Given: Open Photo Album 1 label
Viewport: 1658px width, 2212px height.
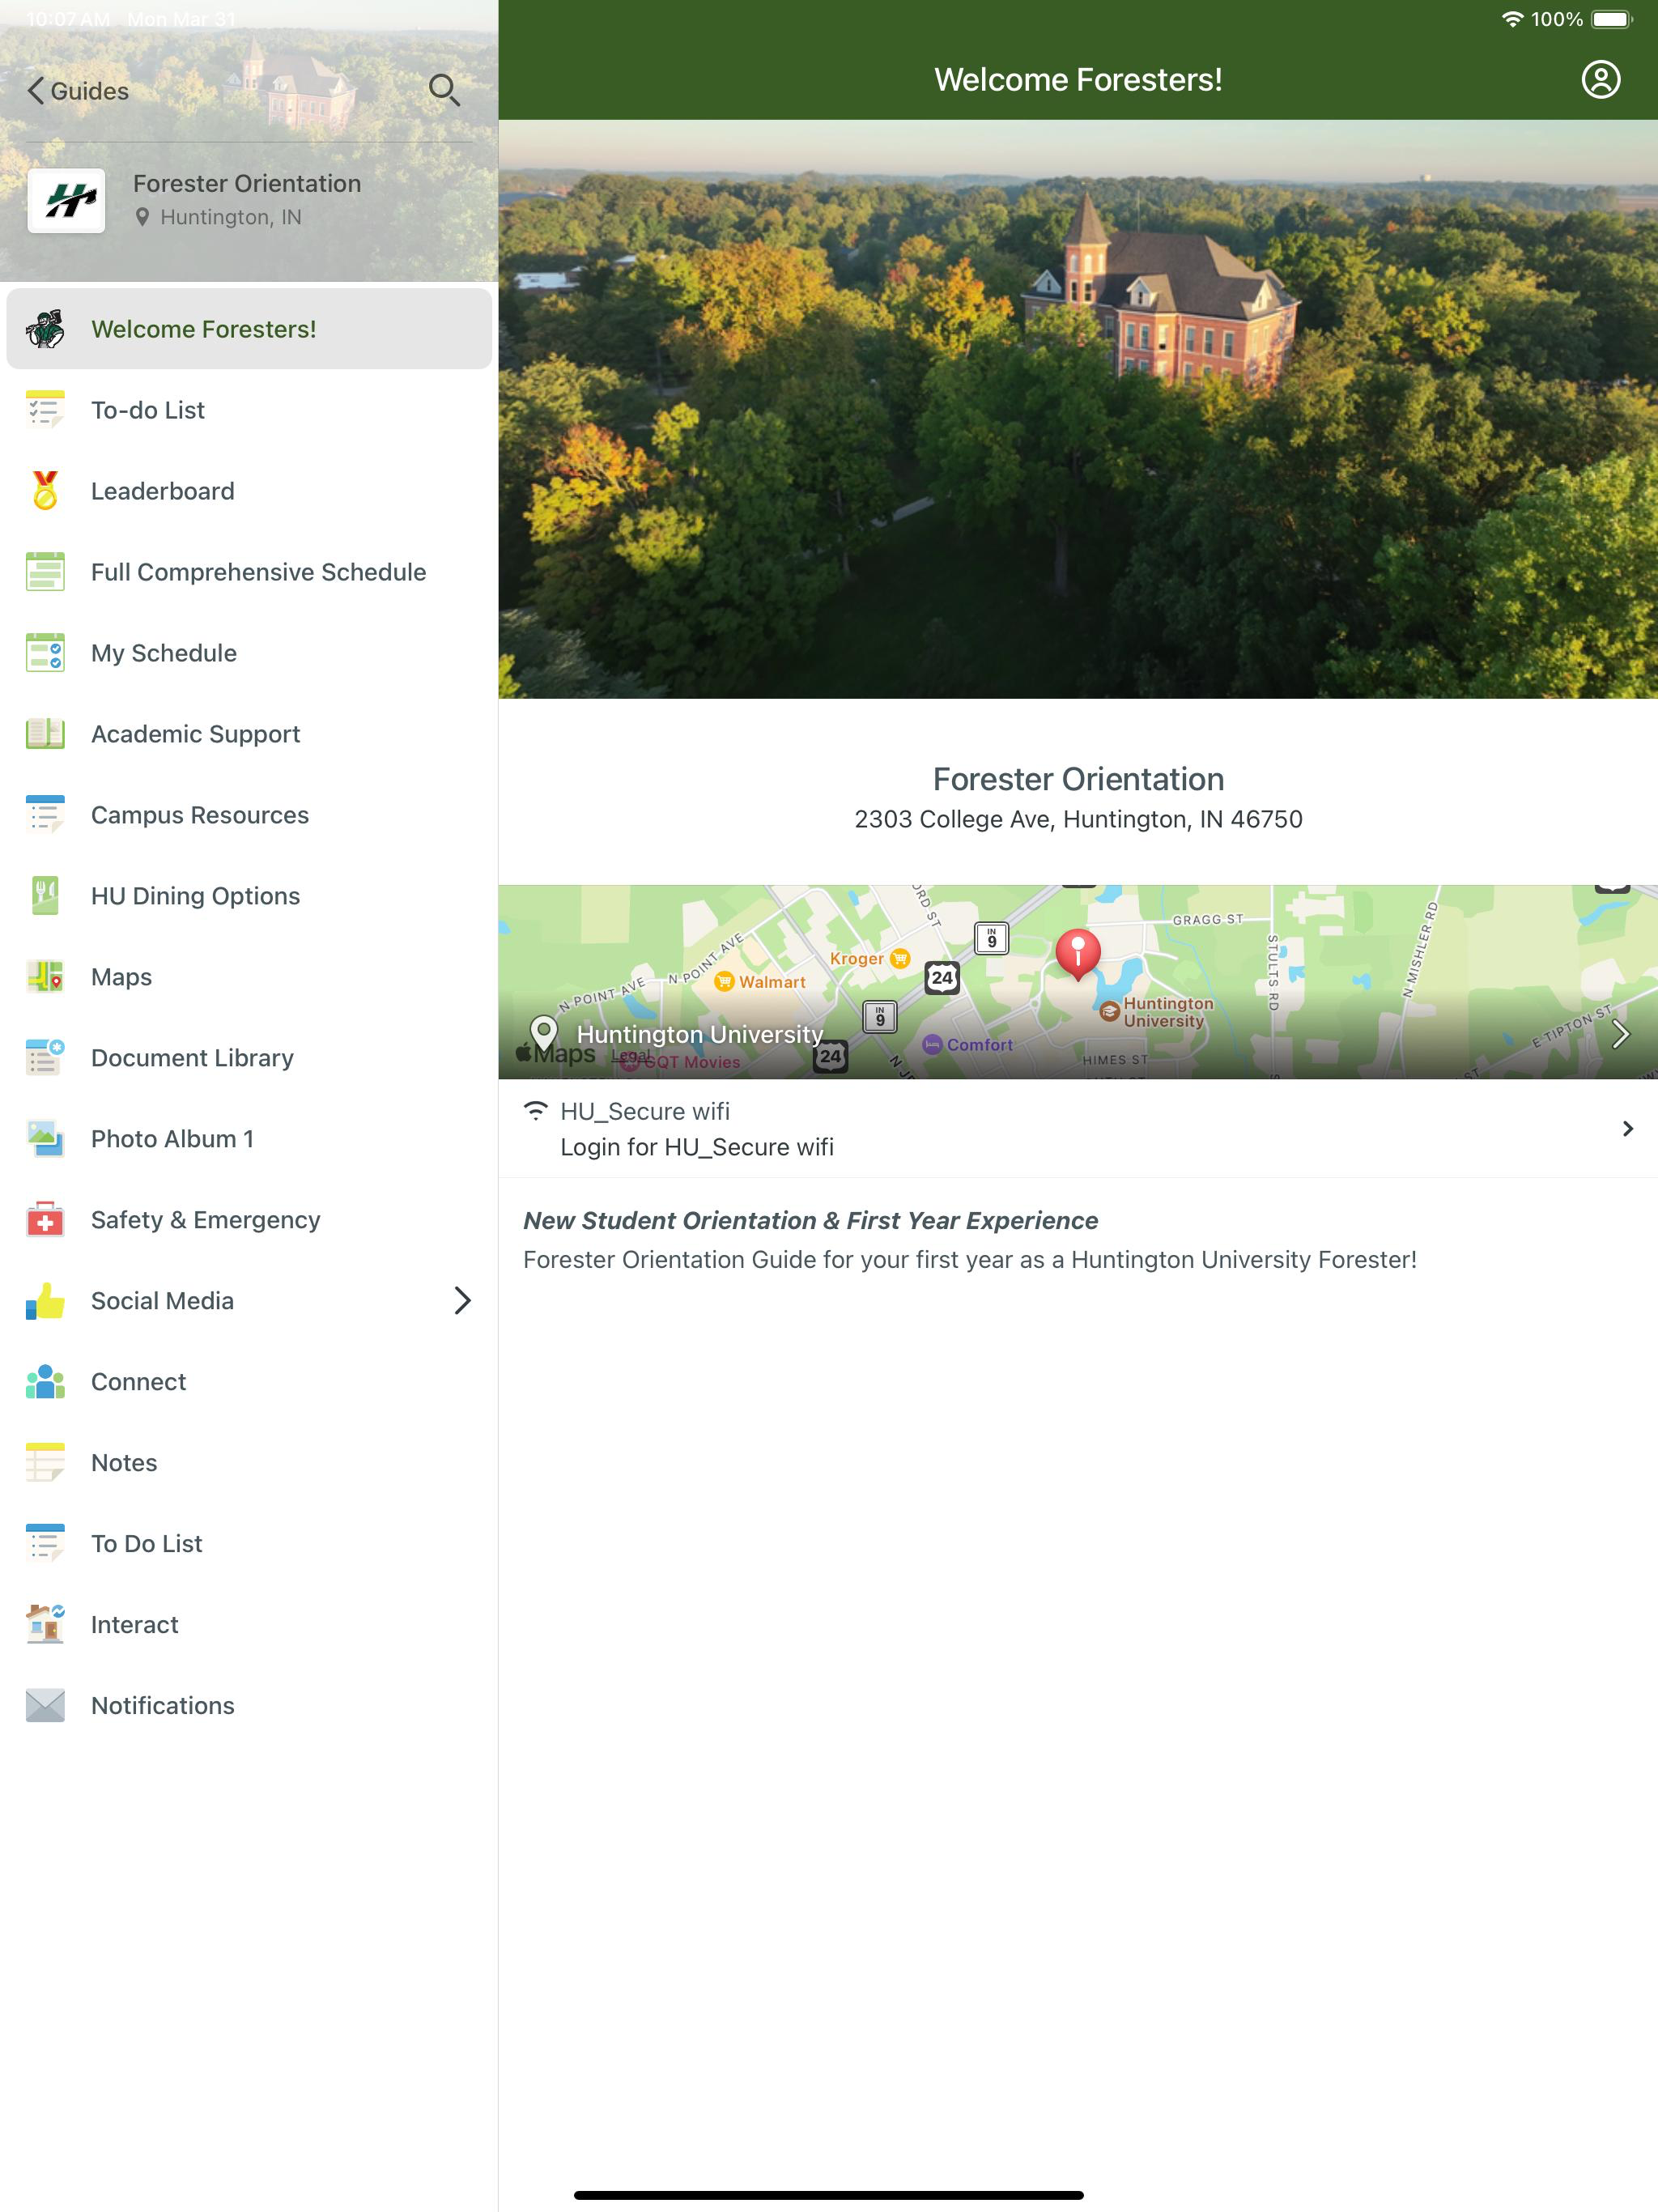Looking at the screenshot, I should point(172,1139).
